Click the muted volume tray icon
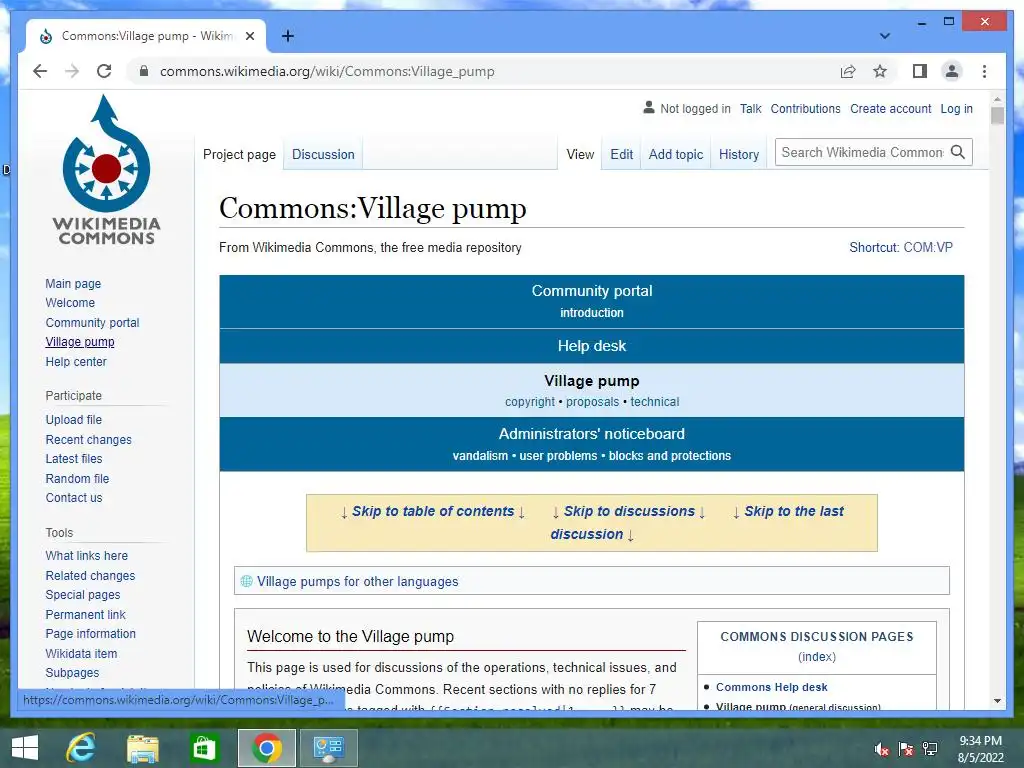The image size is (1024, 768). [x=882, y=749]
